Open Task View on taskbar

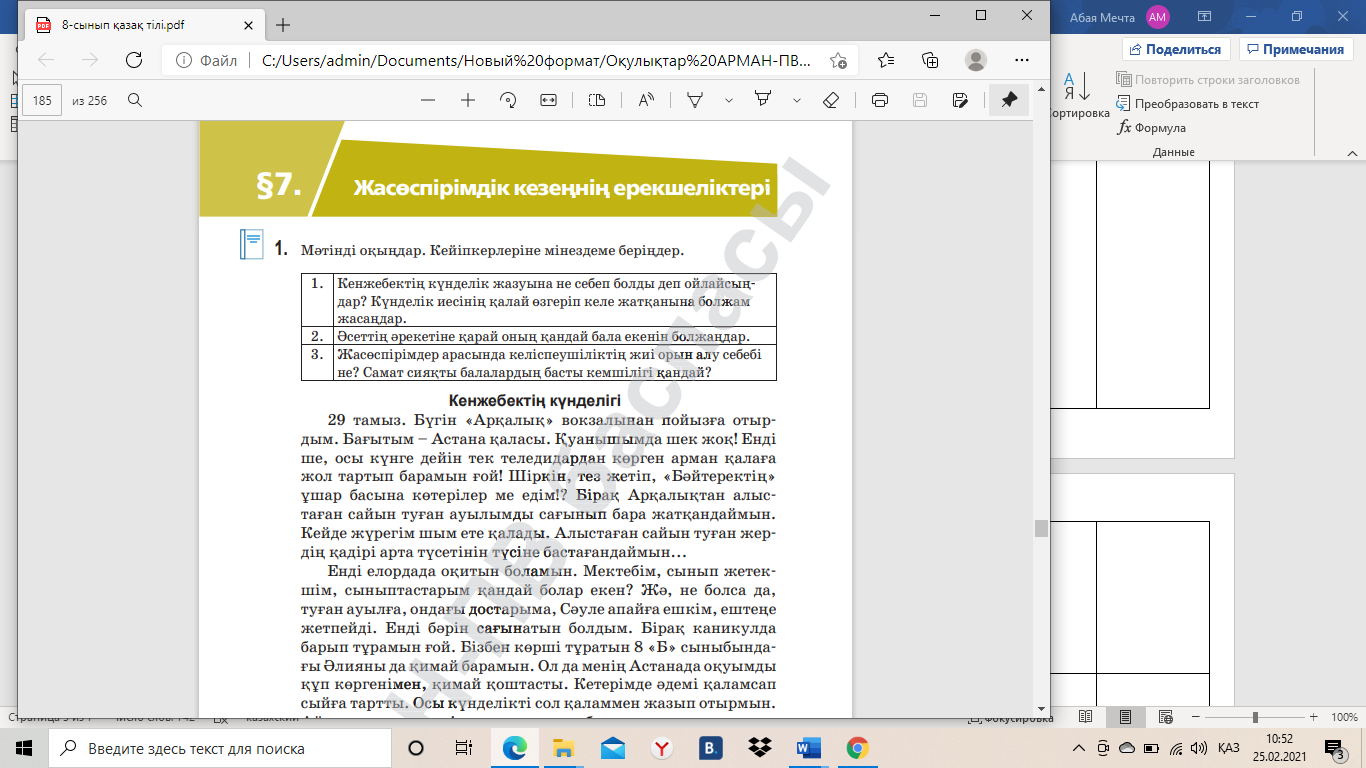pyautogui.click(x=464, y=748)
